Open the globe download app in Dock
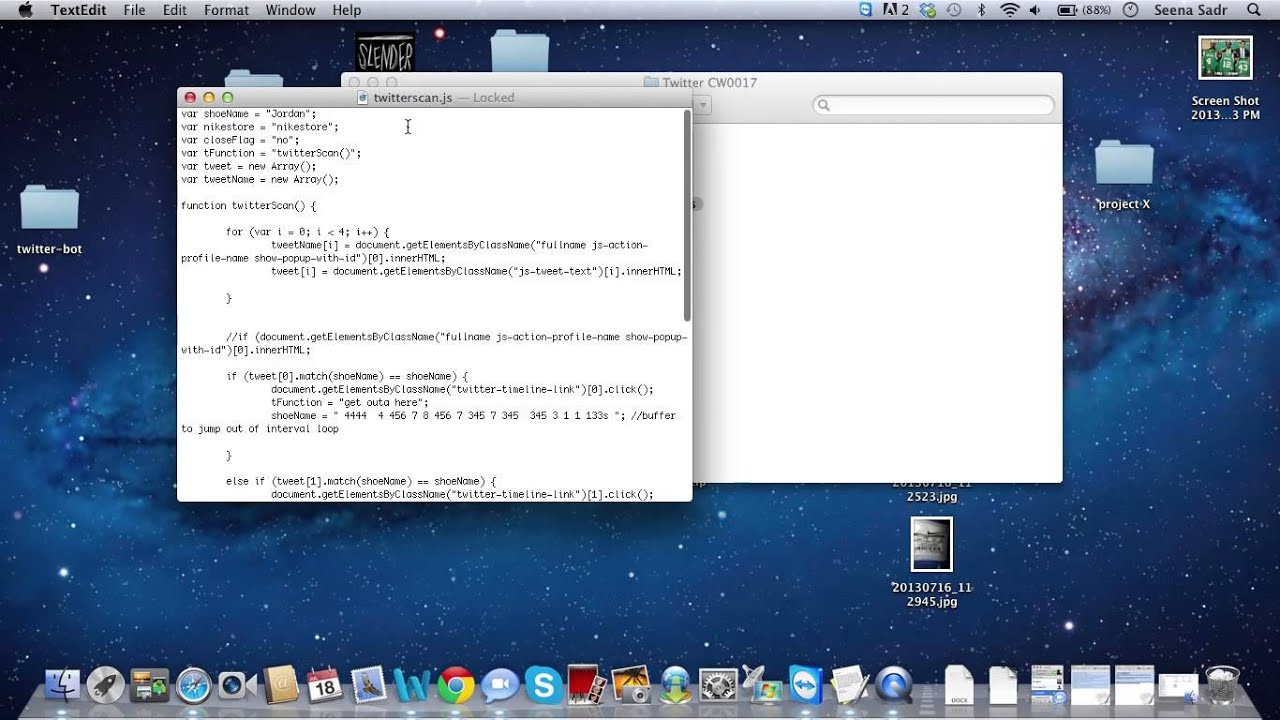 coord(675,685)
